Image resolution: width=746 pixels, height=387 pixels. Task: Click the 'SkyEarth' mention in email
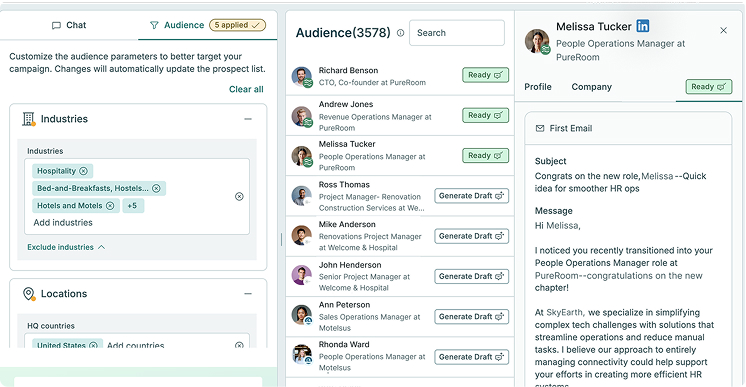coord(564,312)
